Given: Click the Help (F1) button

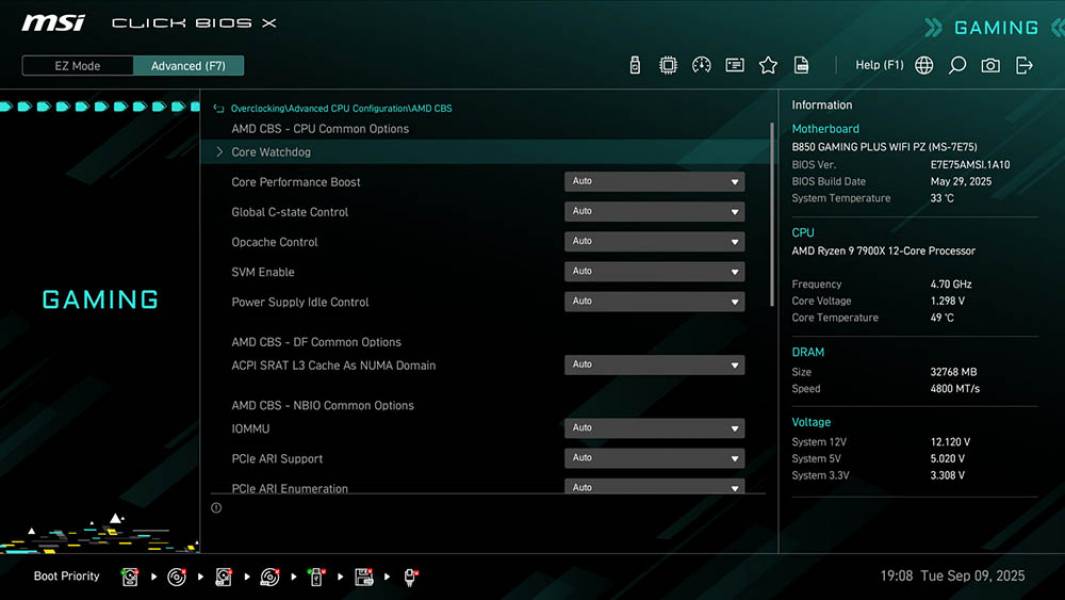Looking at the screenshot, I should pyautogui.click(x=879, y=64).
